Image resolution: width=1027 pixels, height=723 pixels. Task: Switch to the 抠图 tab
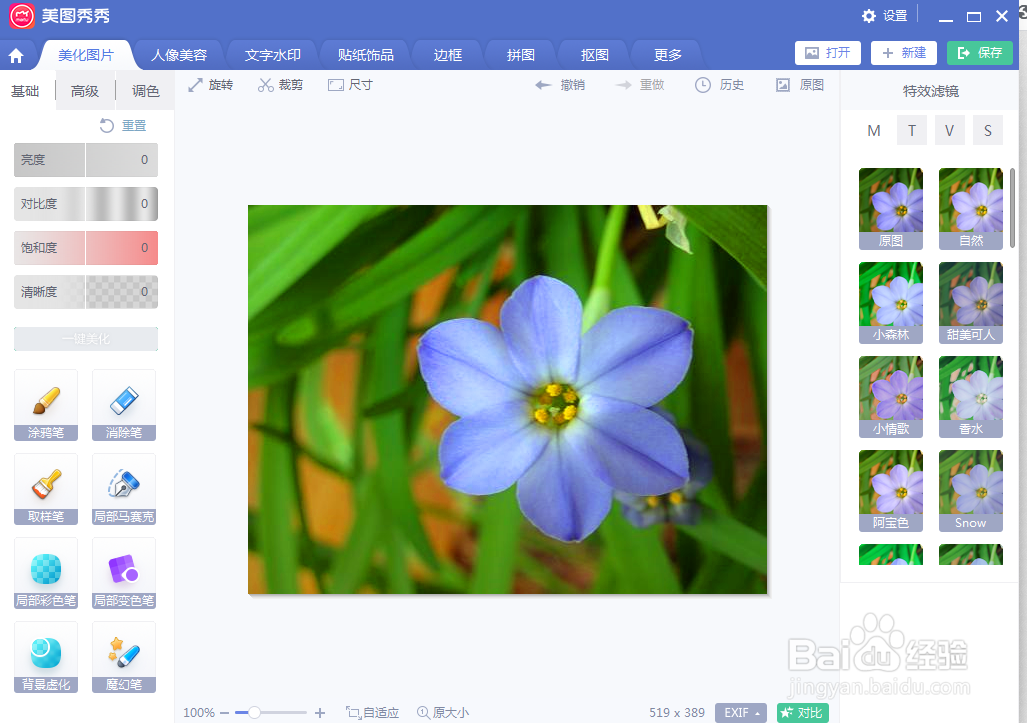pyautogui.click(x=594, y=55)
